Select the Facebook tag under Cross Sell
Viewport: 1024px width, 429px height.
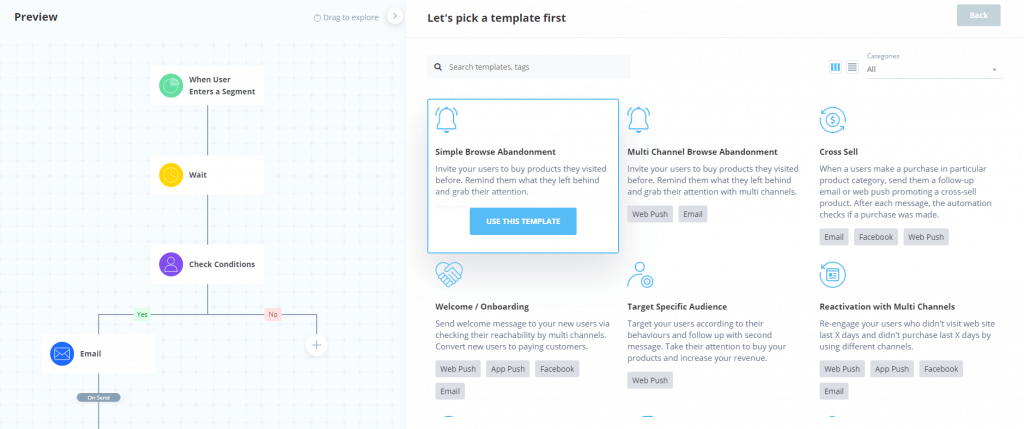pyautogui.click(x=876, y=237)
